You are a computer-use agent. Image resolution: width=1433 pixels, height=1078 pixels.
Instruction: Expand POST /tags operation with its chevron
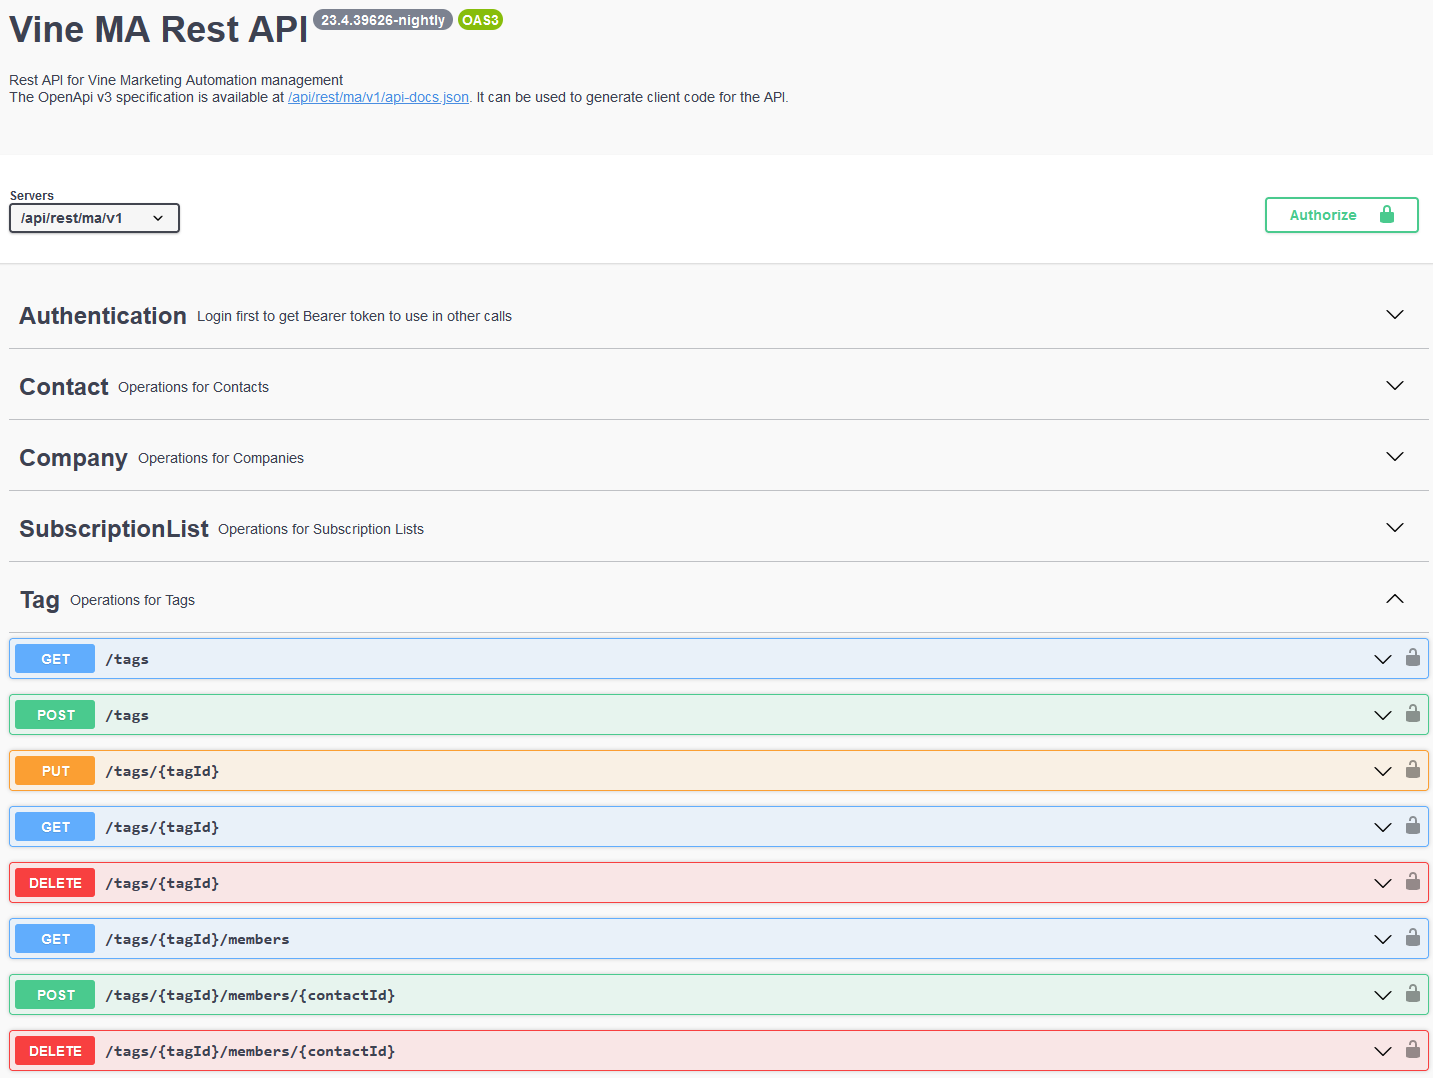(1382, 715)
